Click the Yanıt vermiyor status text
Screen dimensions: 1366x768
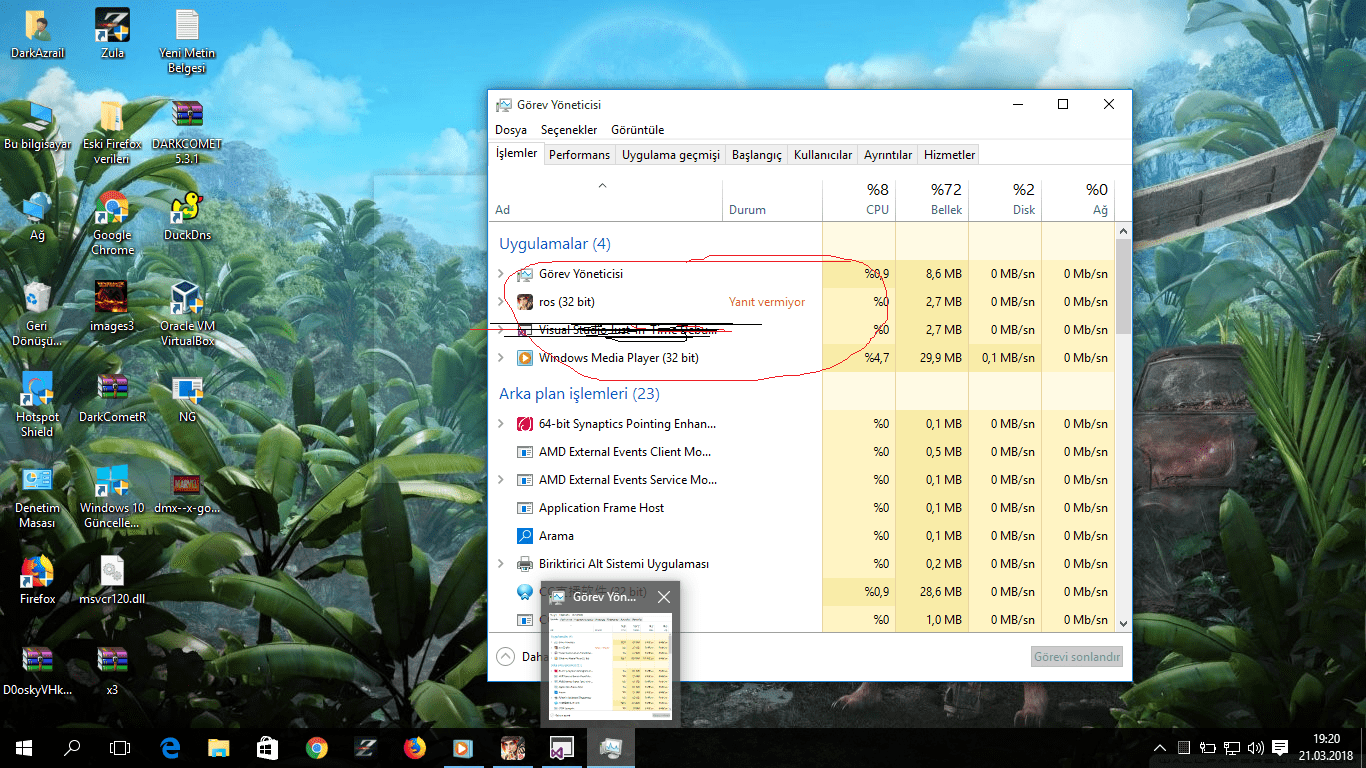tap(767, 301)
